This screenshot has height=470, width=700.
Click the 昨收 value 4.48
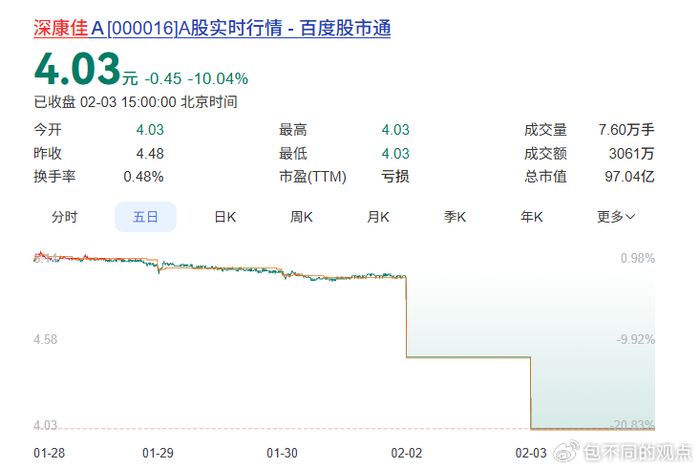point(150,154)
